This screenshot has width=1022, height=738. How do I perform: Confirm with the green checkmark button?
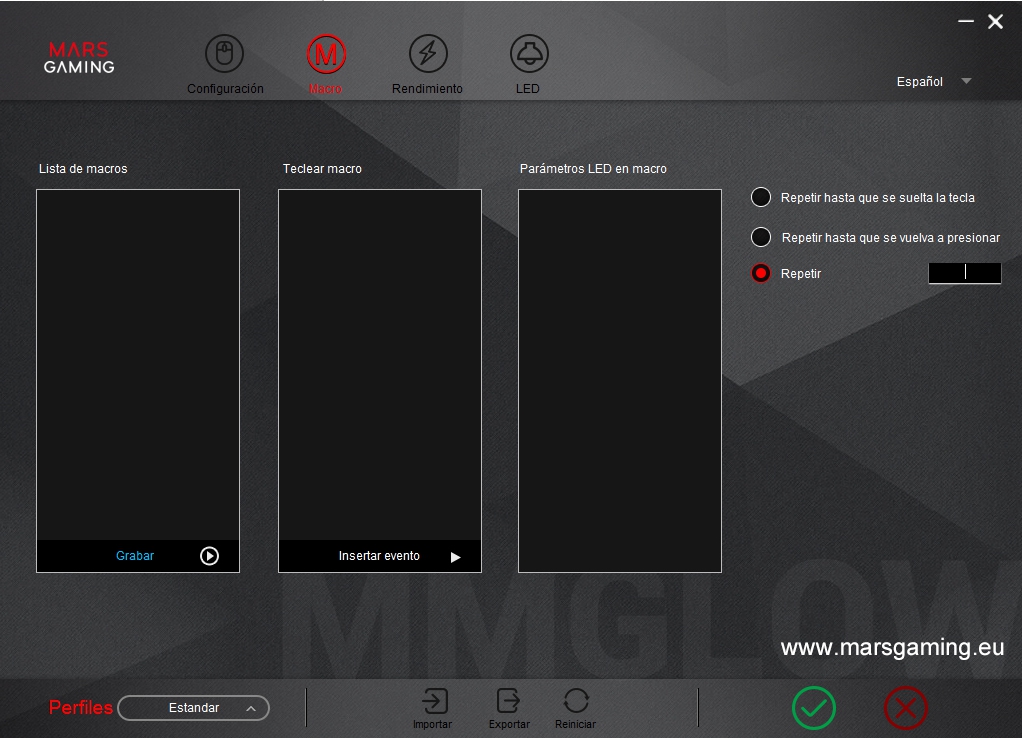click(x=813, y=708)
